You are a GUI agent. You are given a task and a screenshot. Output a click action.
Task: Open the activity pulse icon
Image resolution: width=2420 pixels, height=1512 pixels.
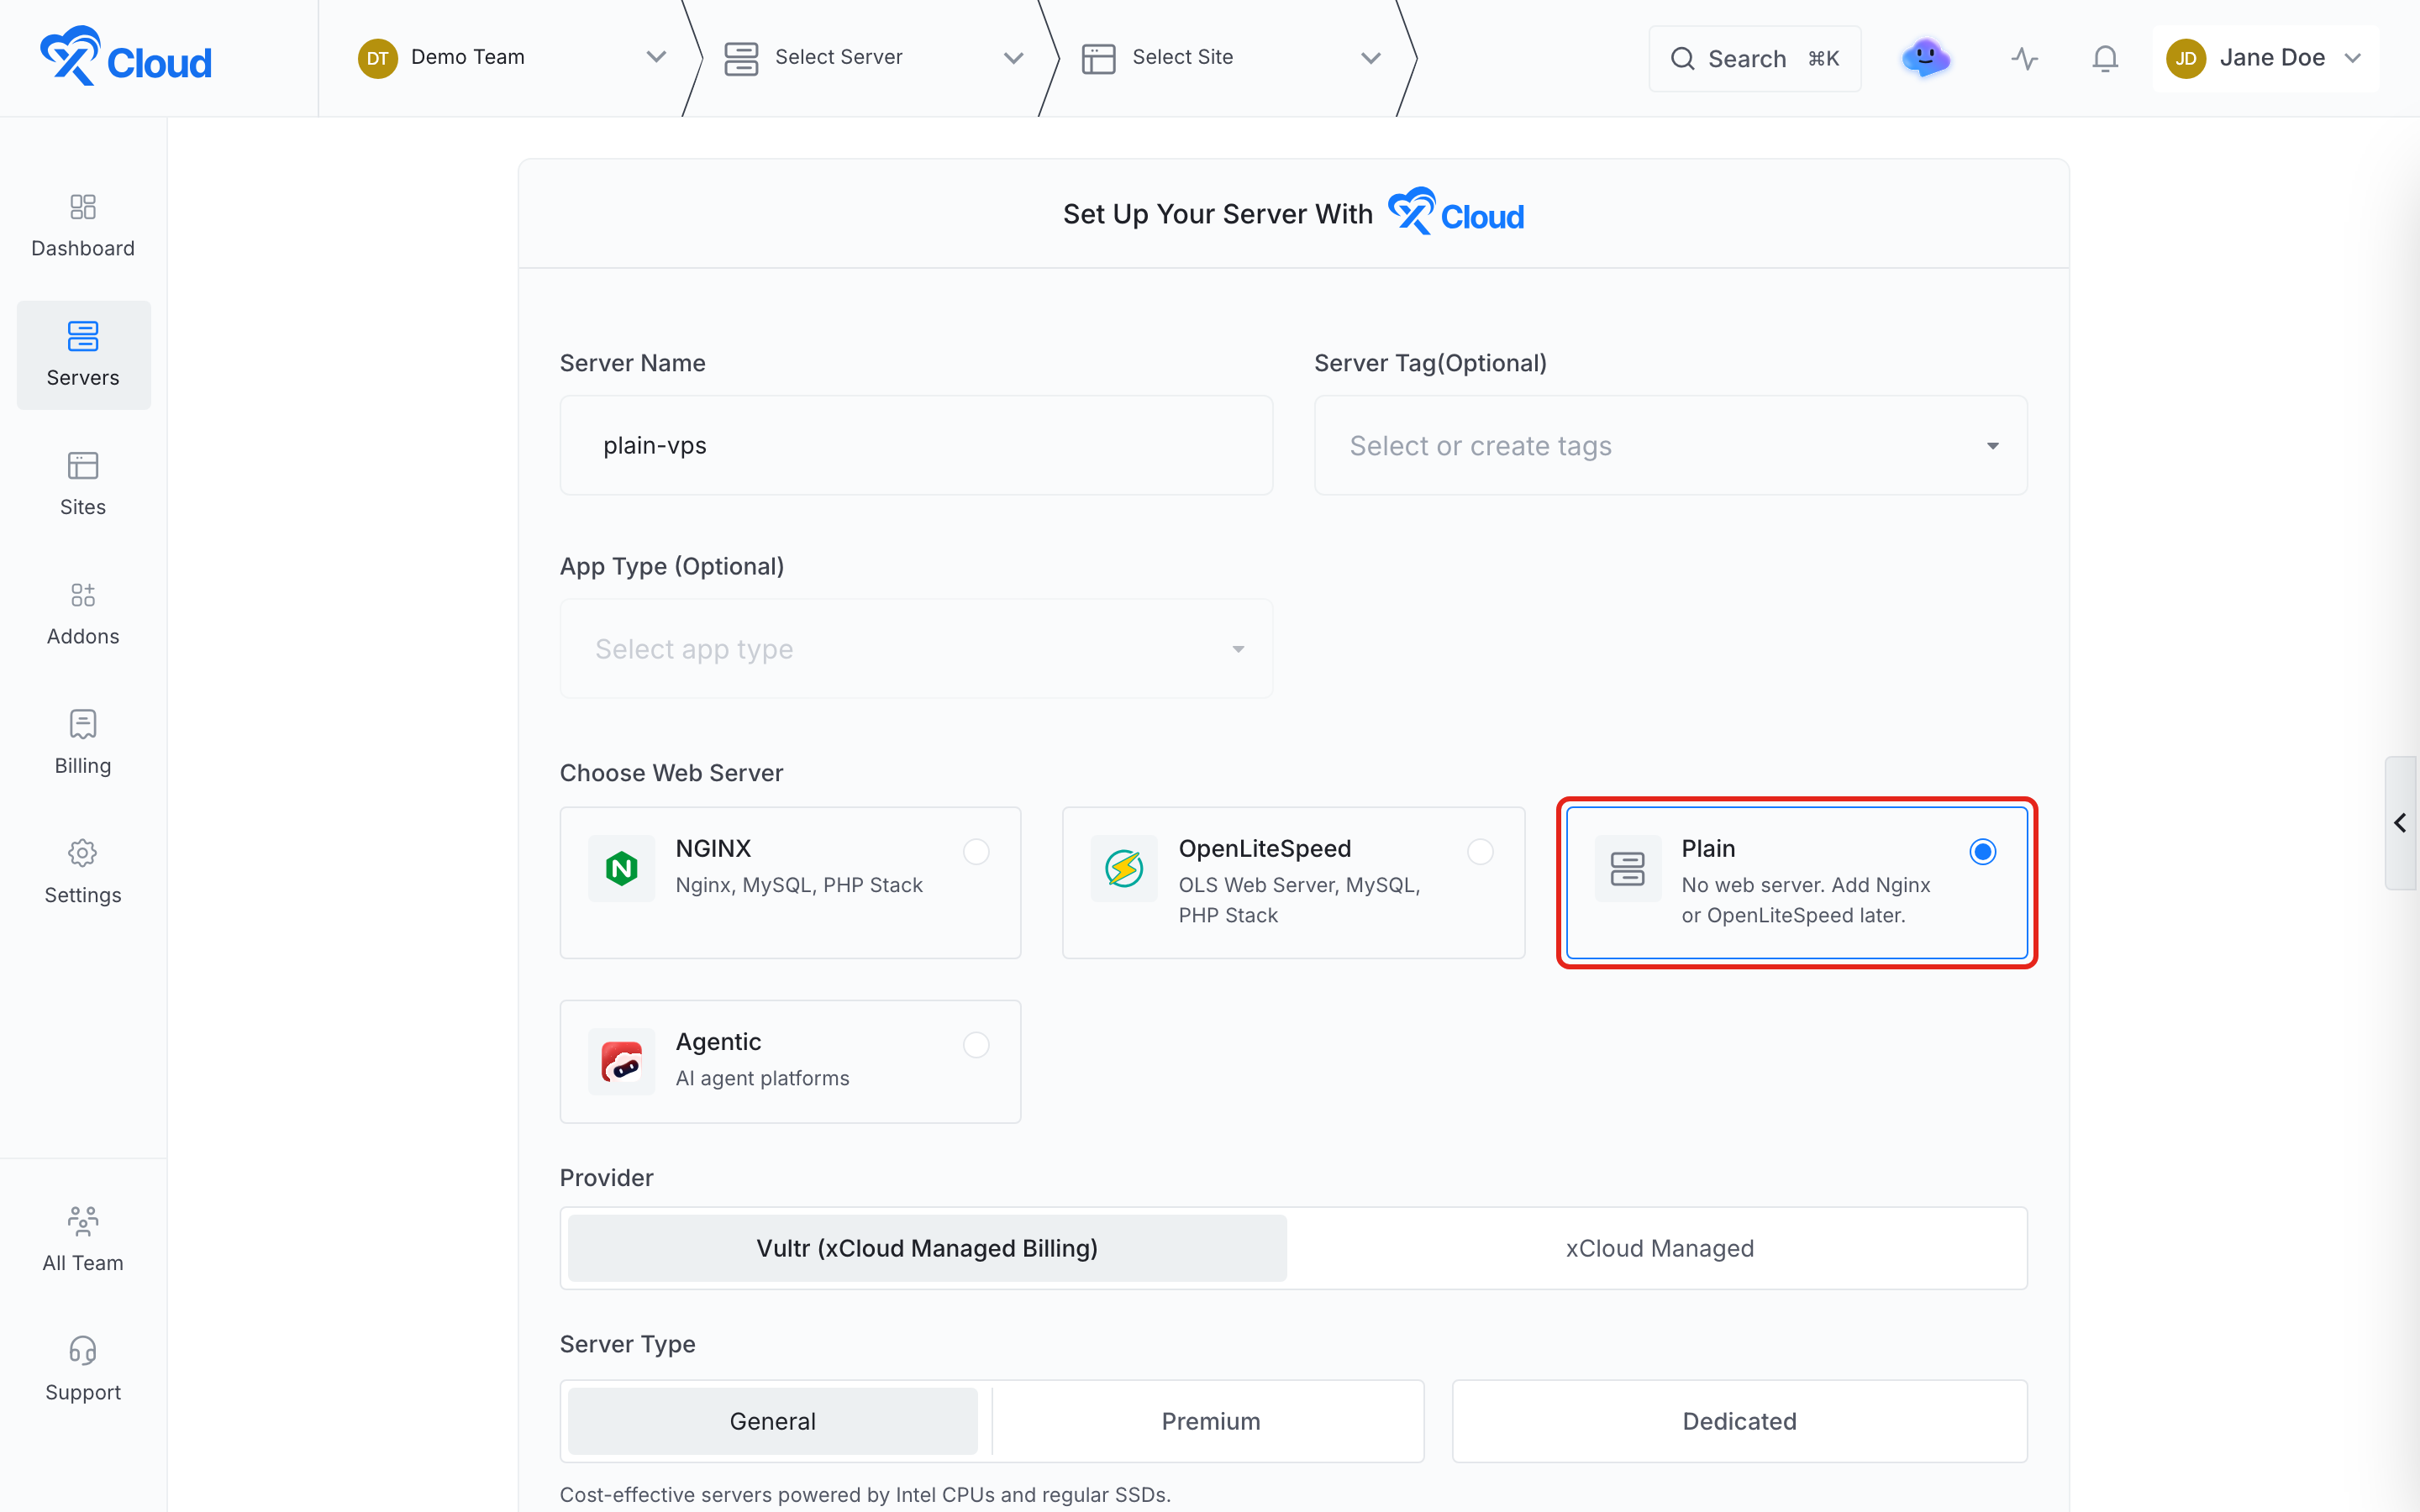coord(2024,59)
